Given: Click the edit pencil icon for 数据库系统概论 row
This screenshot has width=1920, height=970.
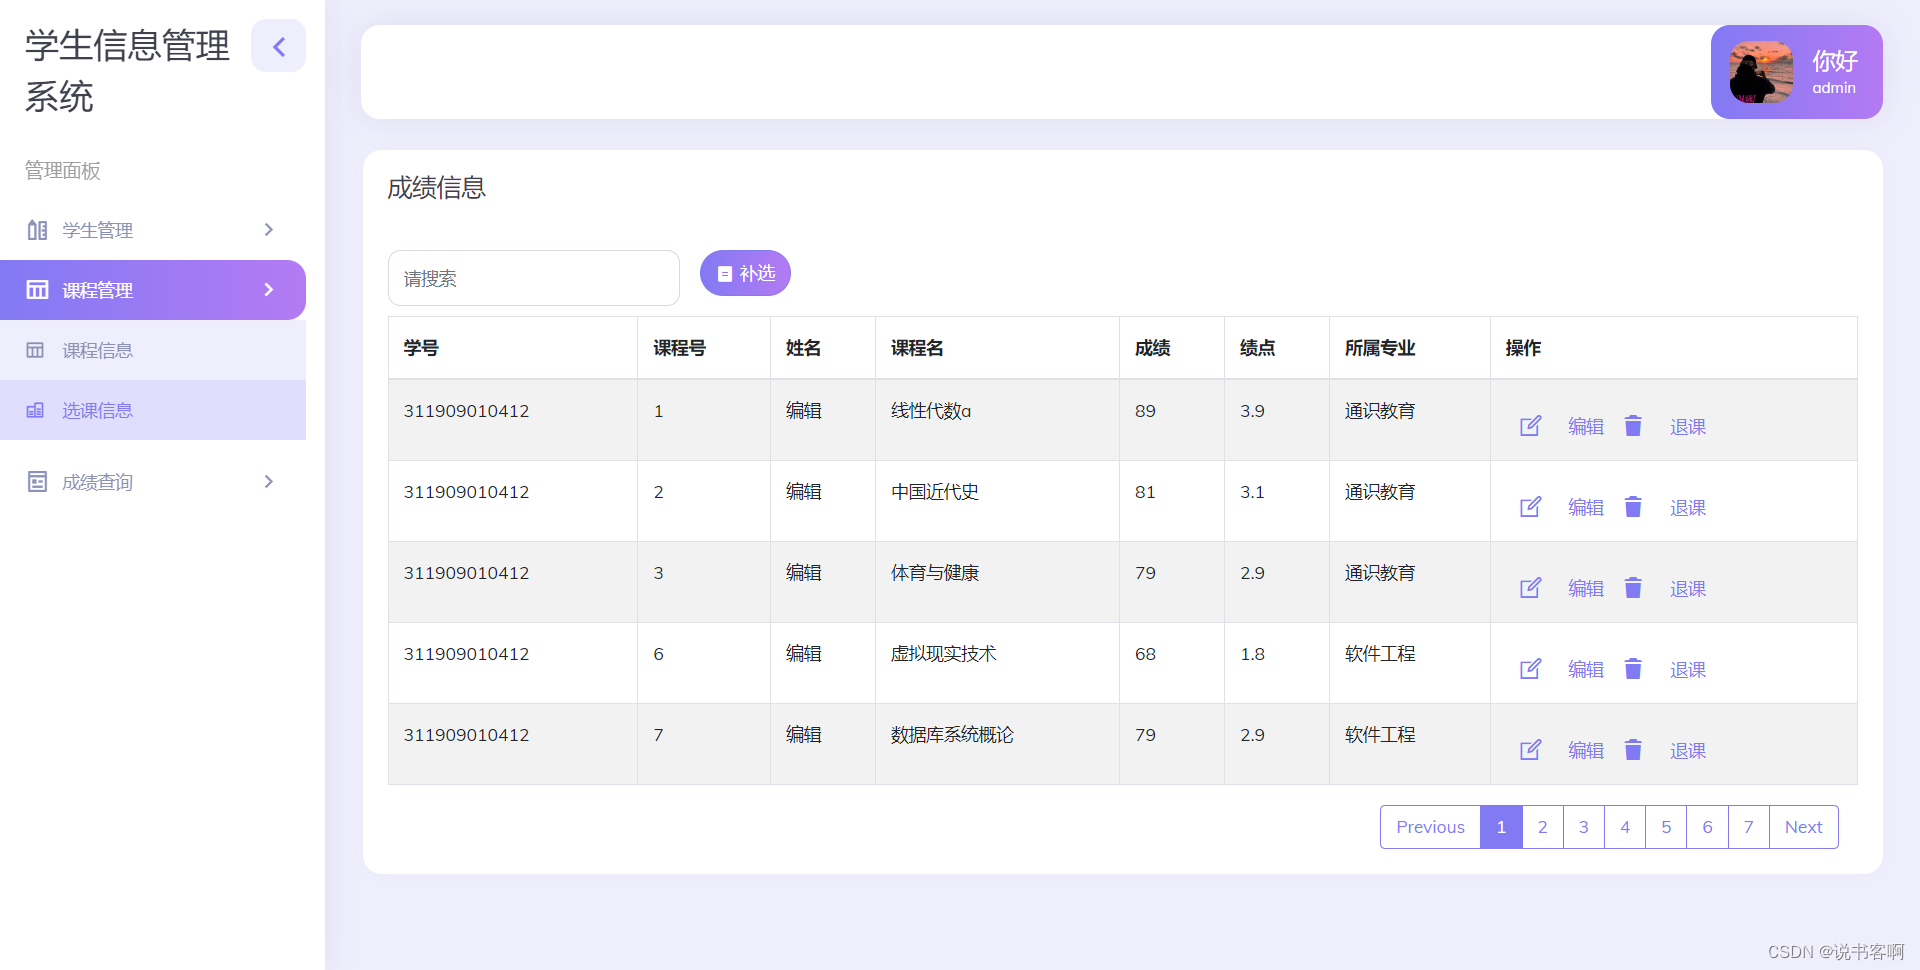Looking at the screenshot, I should pyautogui.click(x=1531, y=750).
